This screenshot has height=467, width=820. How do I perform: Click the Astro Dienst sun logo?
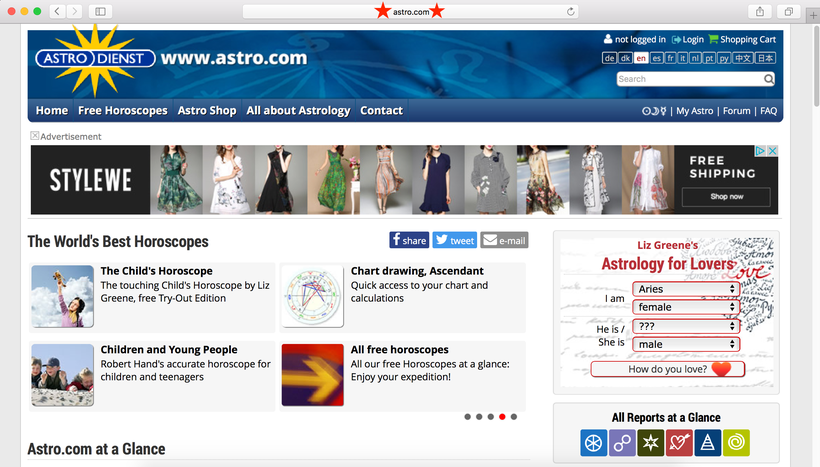95,59
